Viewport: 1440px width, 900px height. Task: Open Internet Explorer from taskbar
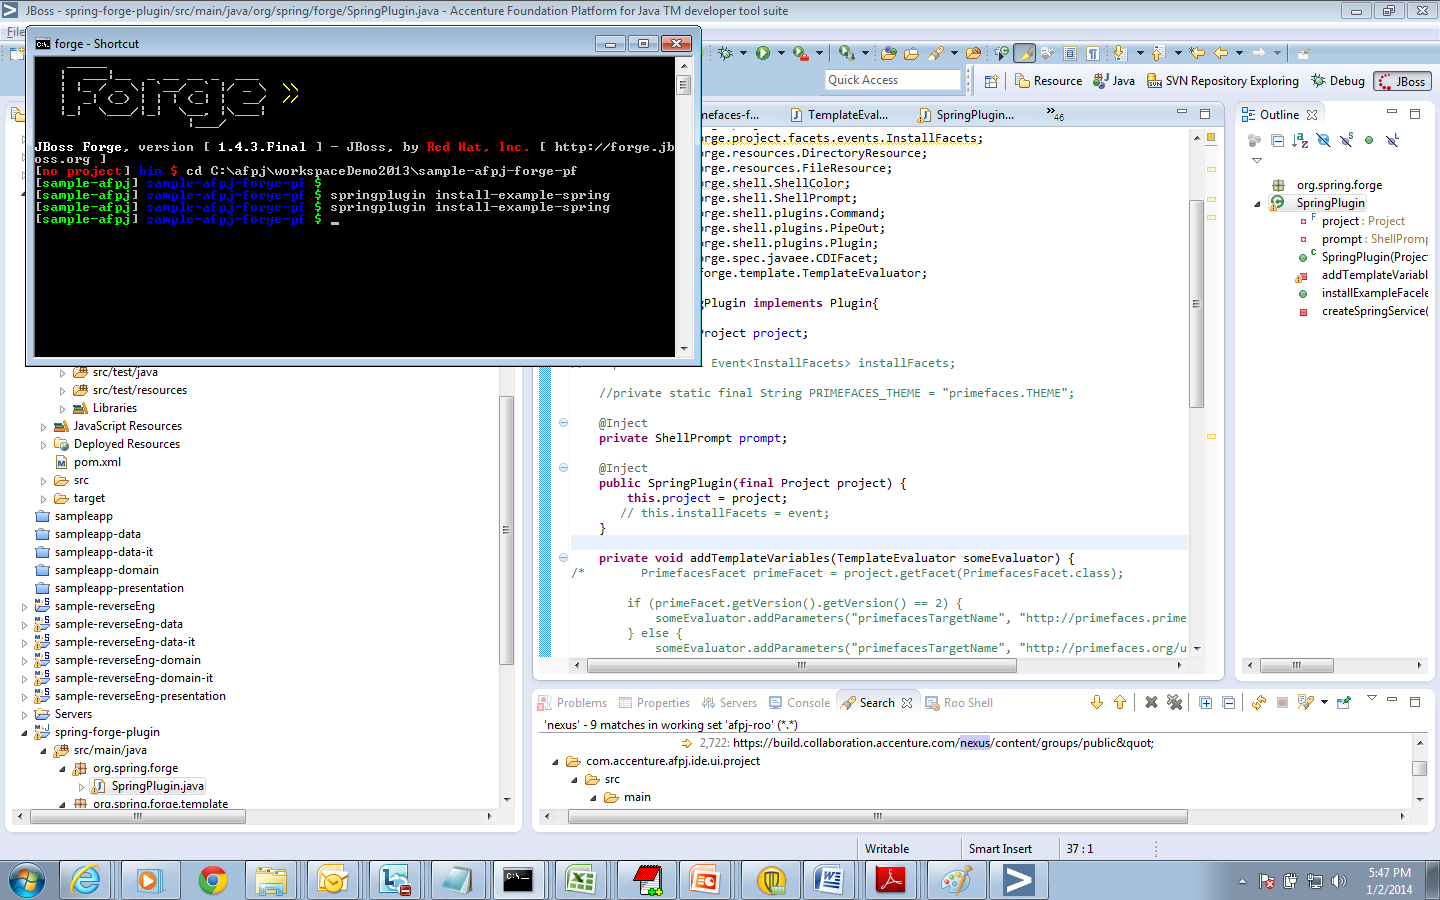[x=87, y=880]
